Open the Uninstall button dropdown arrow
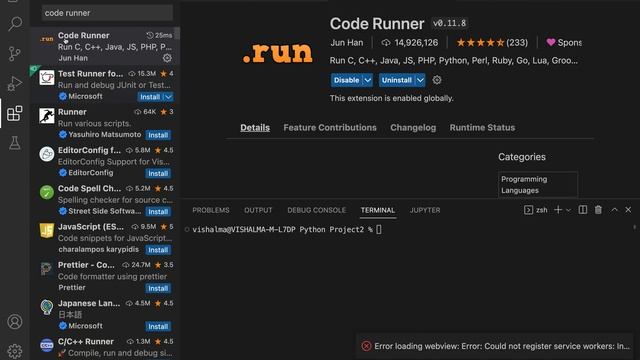Viewport: 640px width, 360px height. [x=420, y=80]
